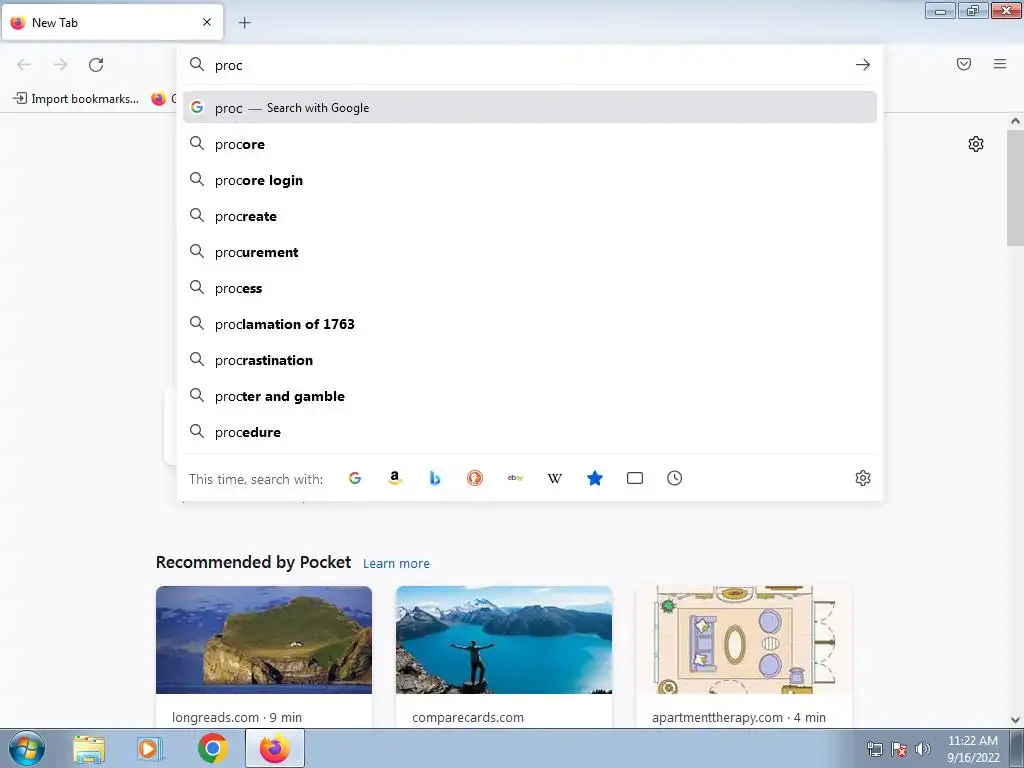Open search settings gear in dropdown
1024x768 pixels.
coord(863,478)
